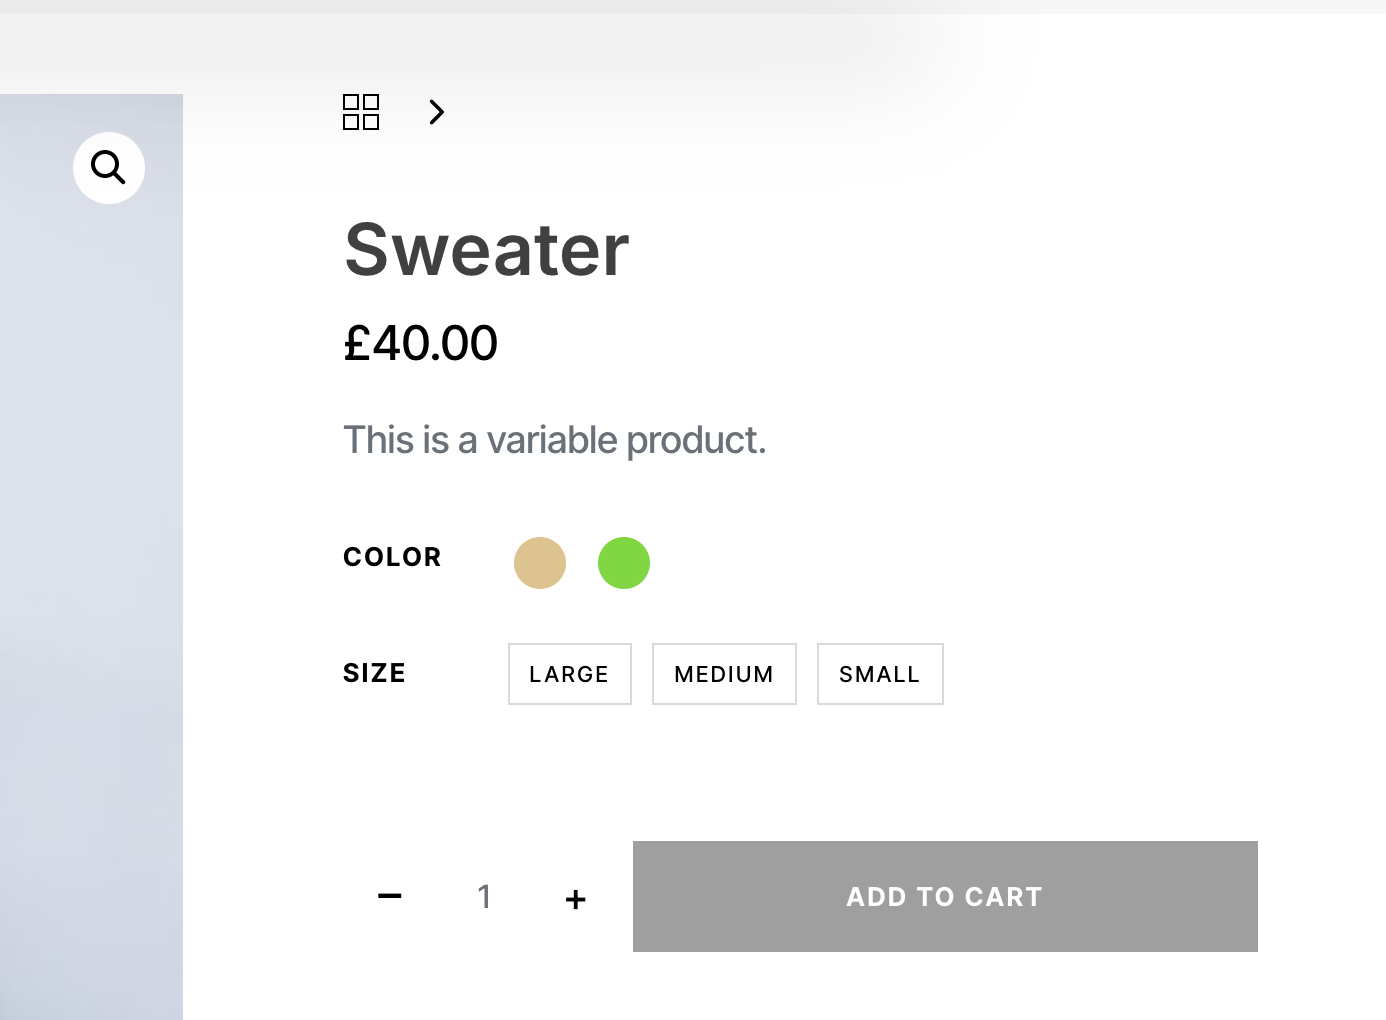The width and height of the screenshot is (1386, 1020).
Task: Open the product grid view icon
Action: coord(361,112)
